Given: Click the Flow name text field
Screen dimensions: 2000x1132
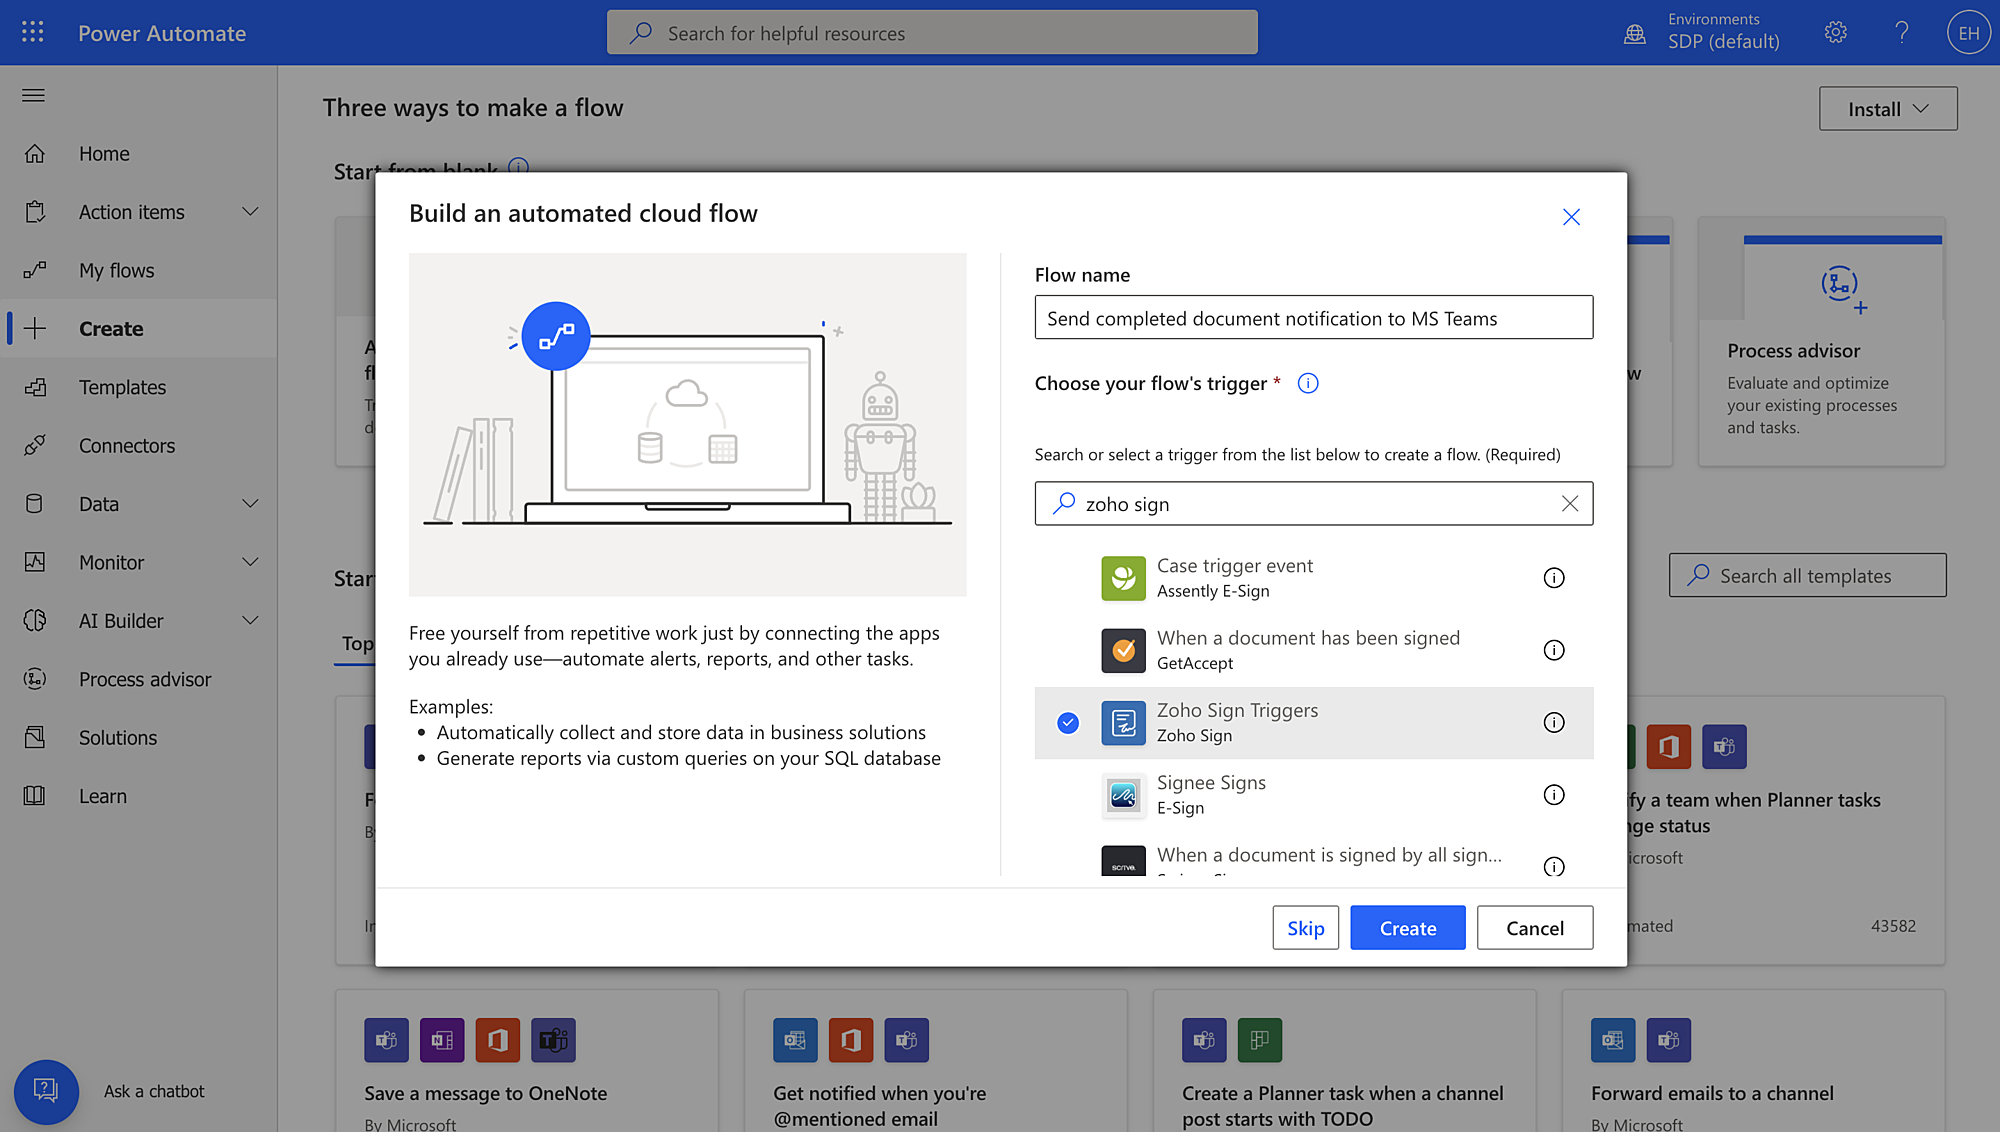Looking at the screenshot, I should click(1313, 318).
